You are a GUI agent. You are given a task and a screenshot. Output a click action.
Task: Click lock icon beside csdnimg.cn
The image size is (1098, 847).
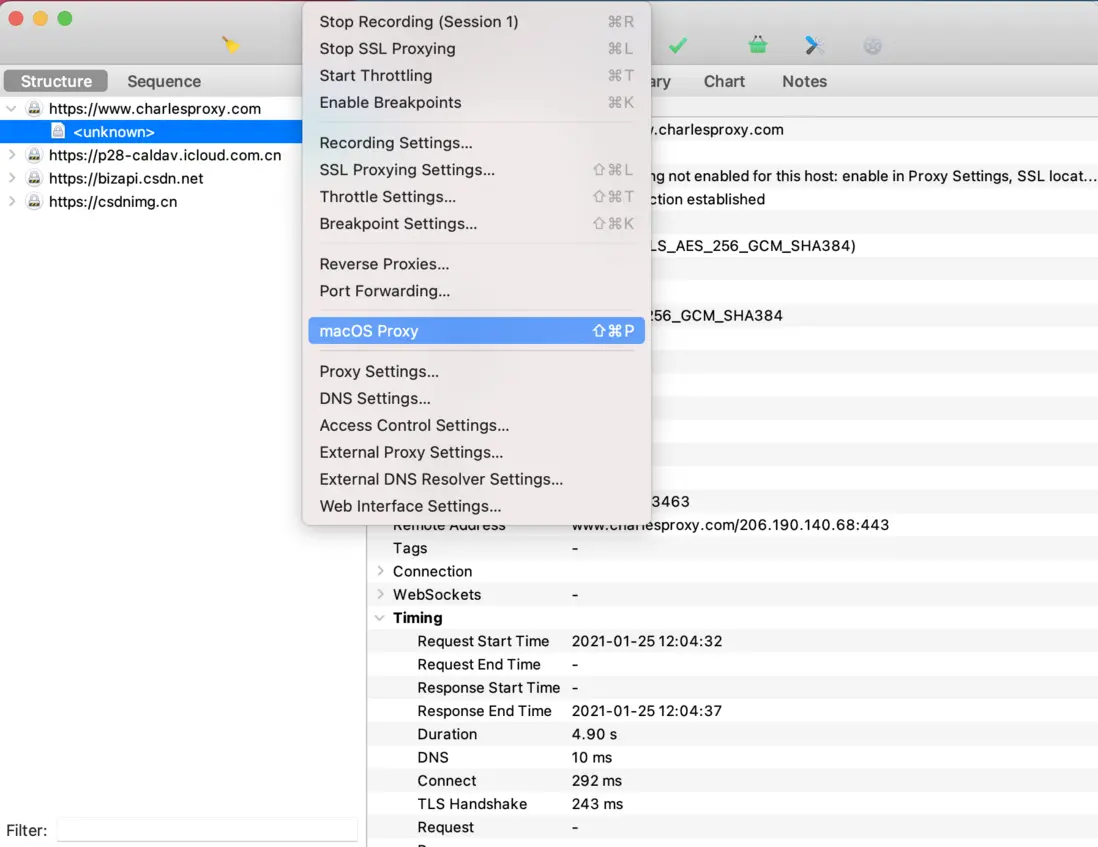click(x=34, y=202)
